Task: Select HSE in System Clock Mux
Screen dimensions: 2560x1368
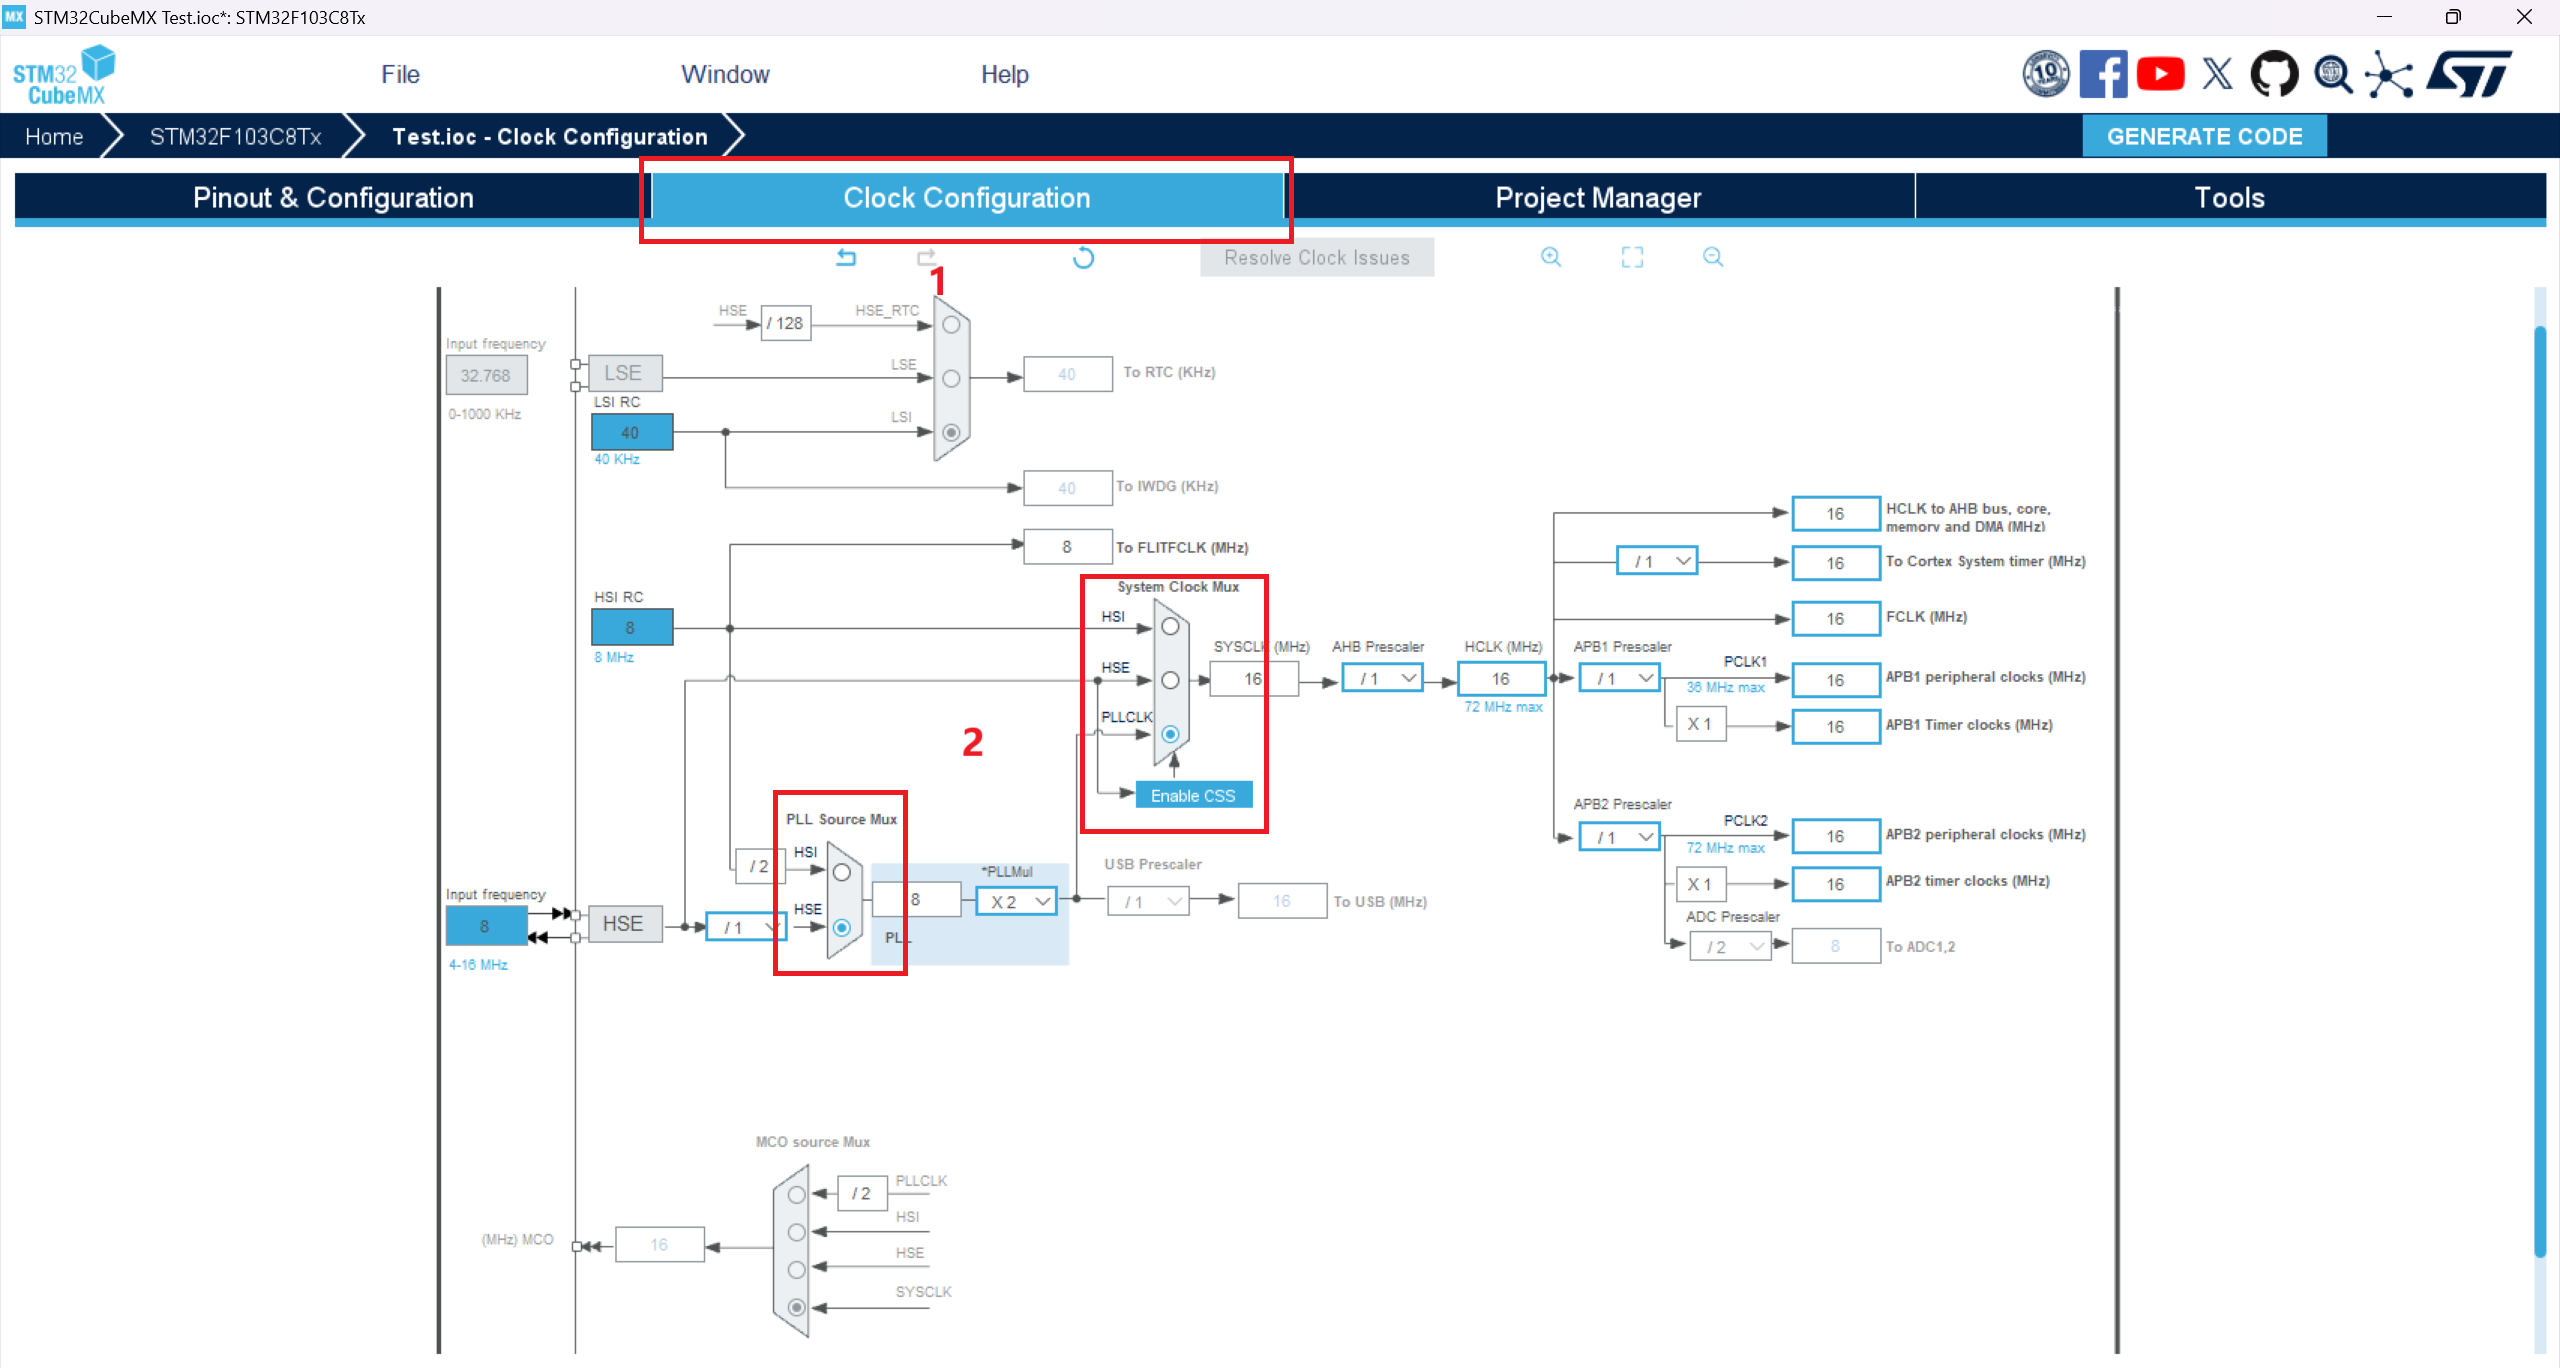Action: (1170, 680)
